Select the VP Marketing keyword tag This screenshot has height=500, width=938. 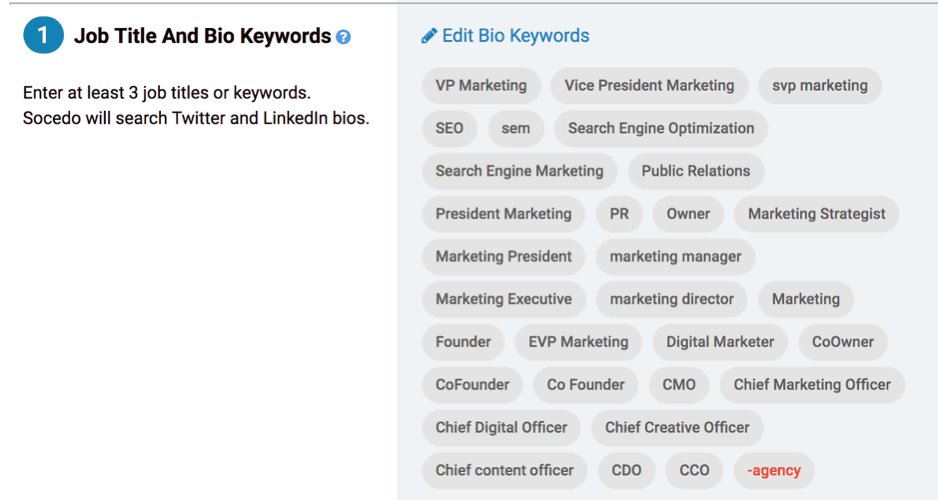click(x=481, y=86)
